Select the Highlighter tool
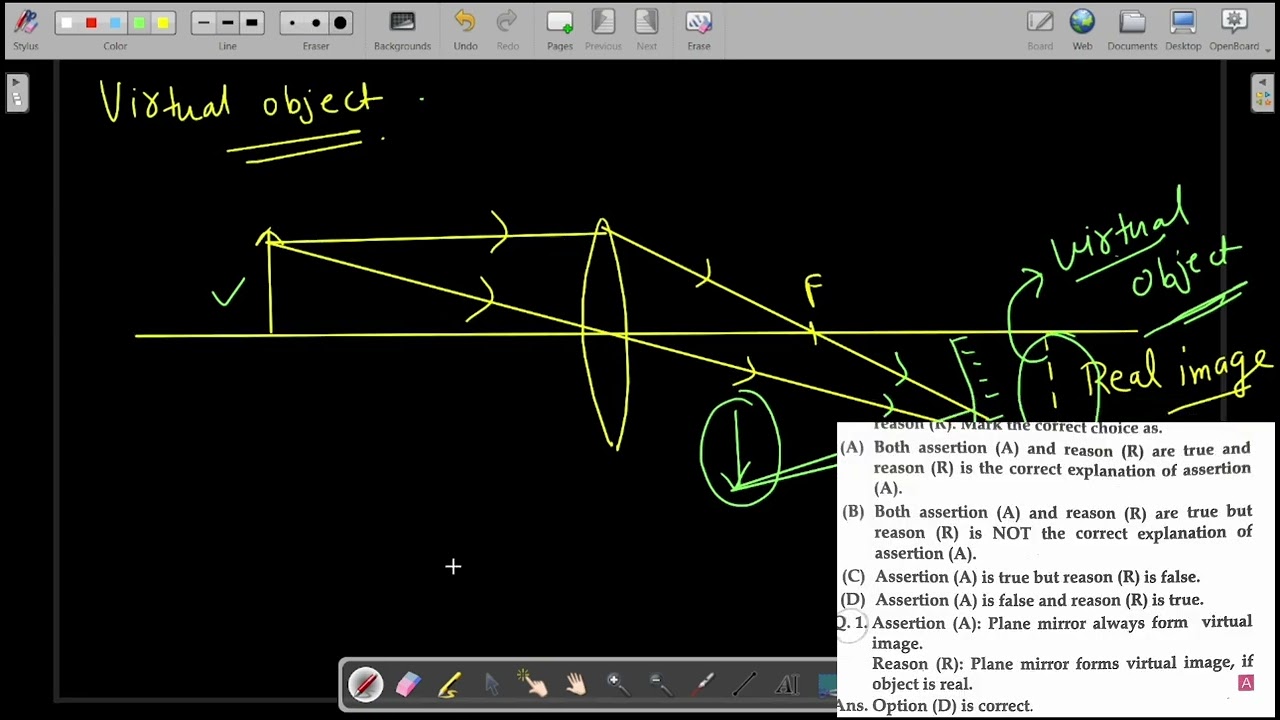Image resolution: width=1280 pixels, height=720 pixels. click(449, 684)
